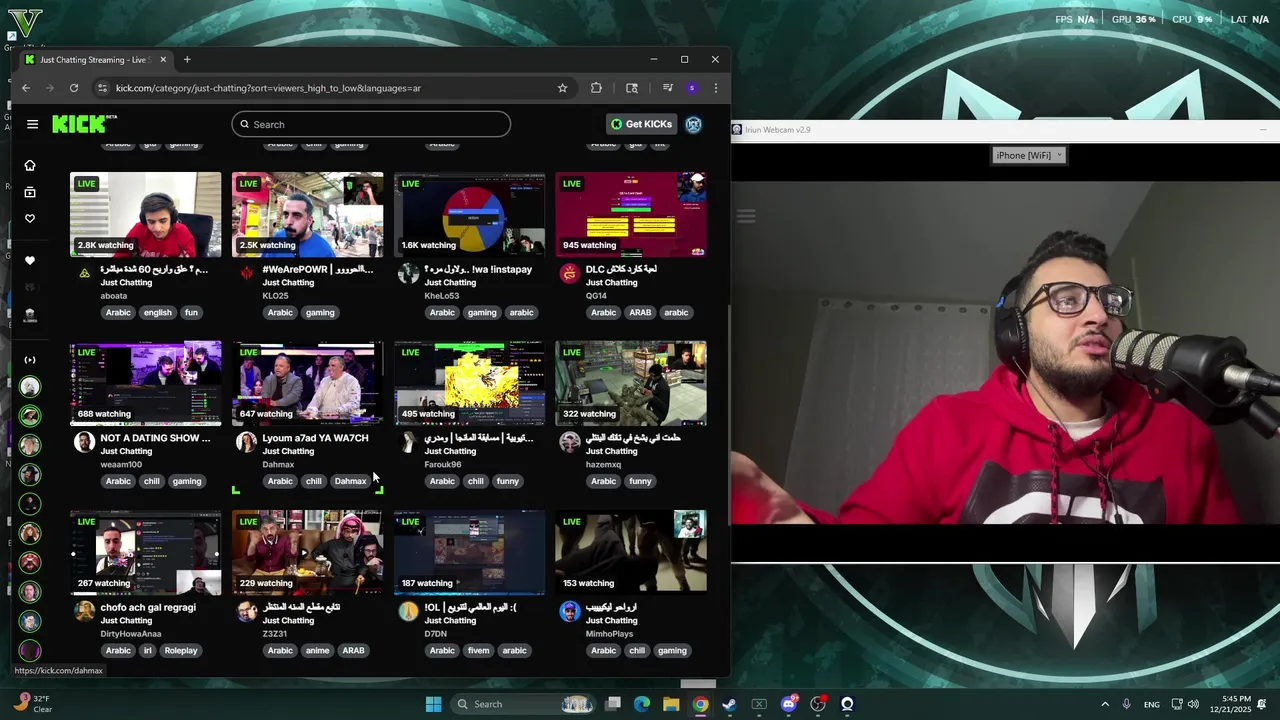
Task: Open the MimhoPlays channel avatar
Action: click(x=570, y=611)
